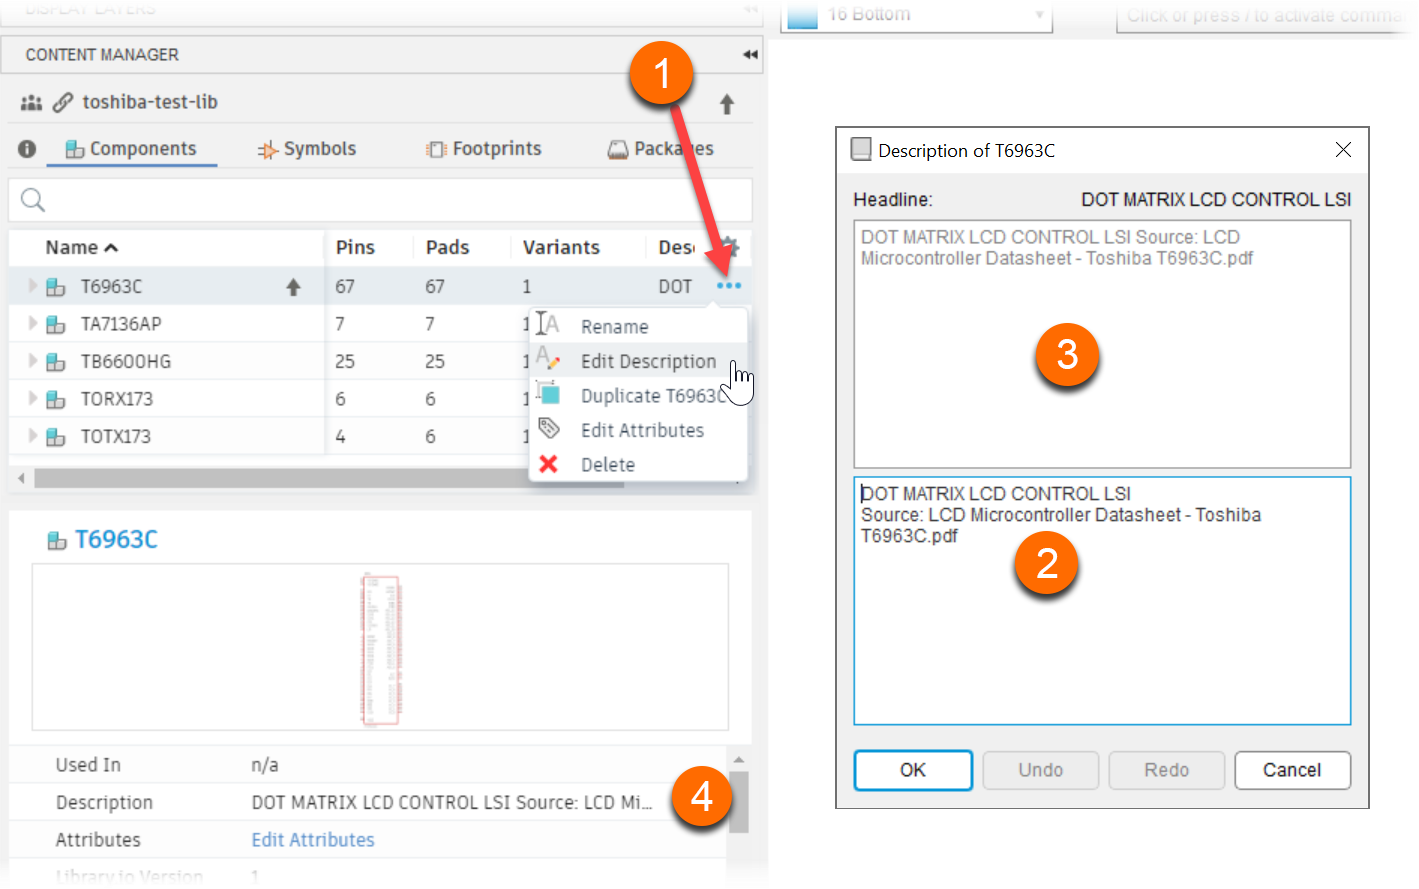Screen dimensions: 1419x889
Task: Switch to the Symbols tab
Action: 306,149
